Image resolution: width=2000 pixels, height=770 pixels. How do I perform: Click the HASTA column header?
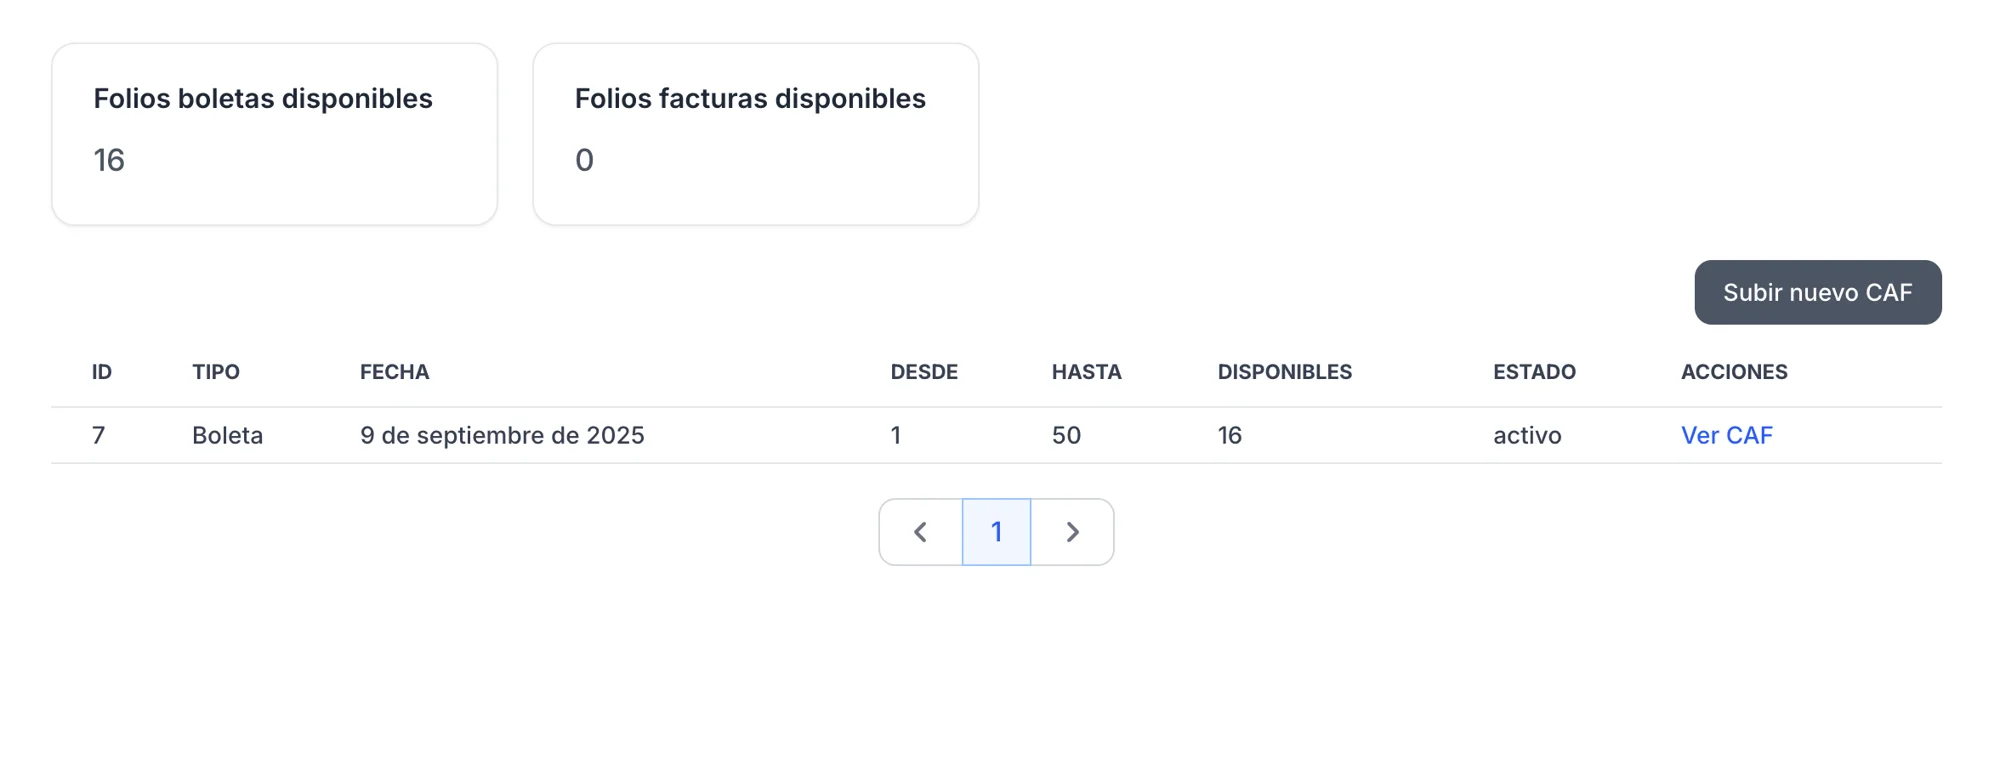pos(1086,372)
